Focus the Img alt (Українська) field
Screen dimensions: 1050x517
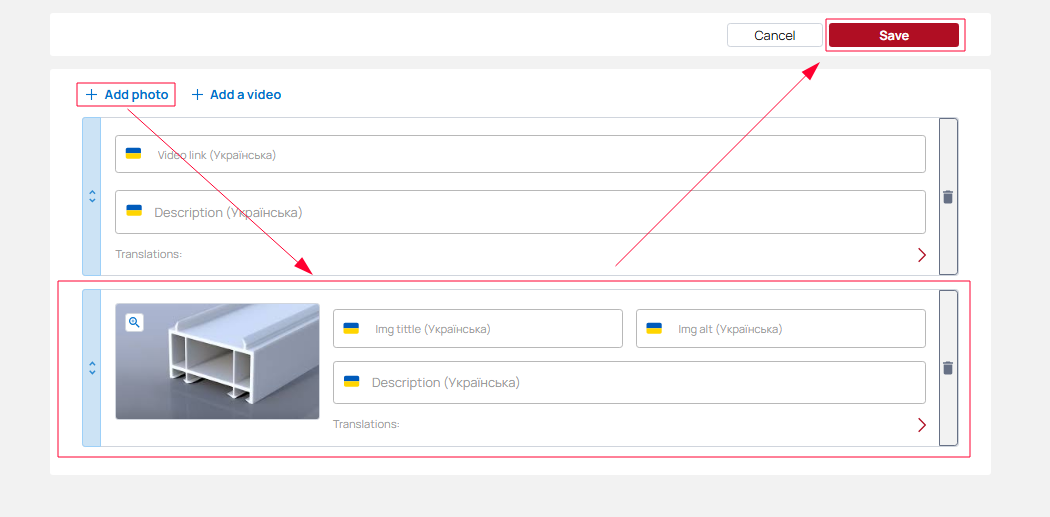tap(781, 328)
